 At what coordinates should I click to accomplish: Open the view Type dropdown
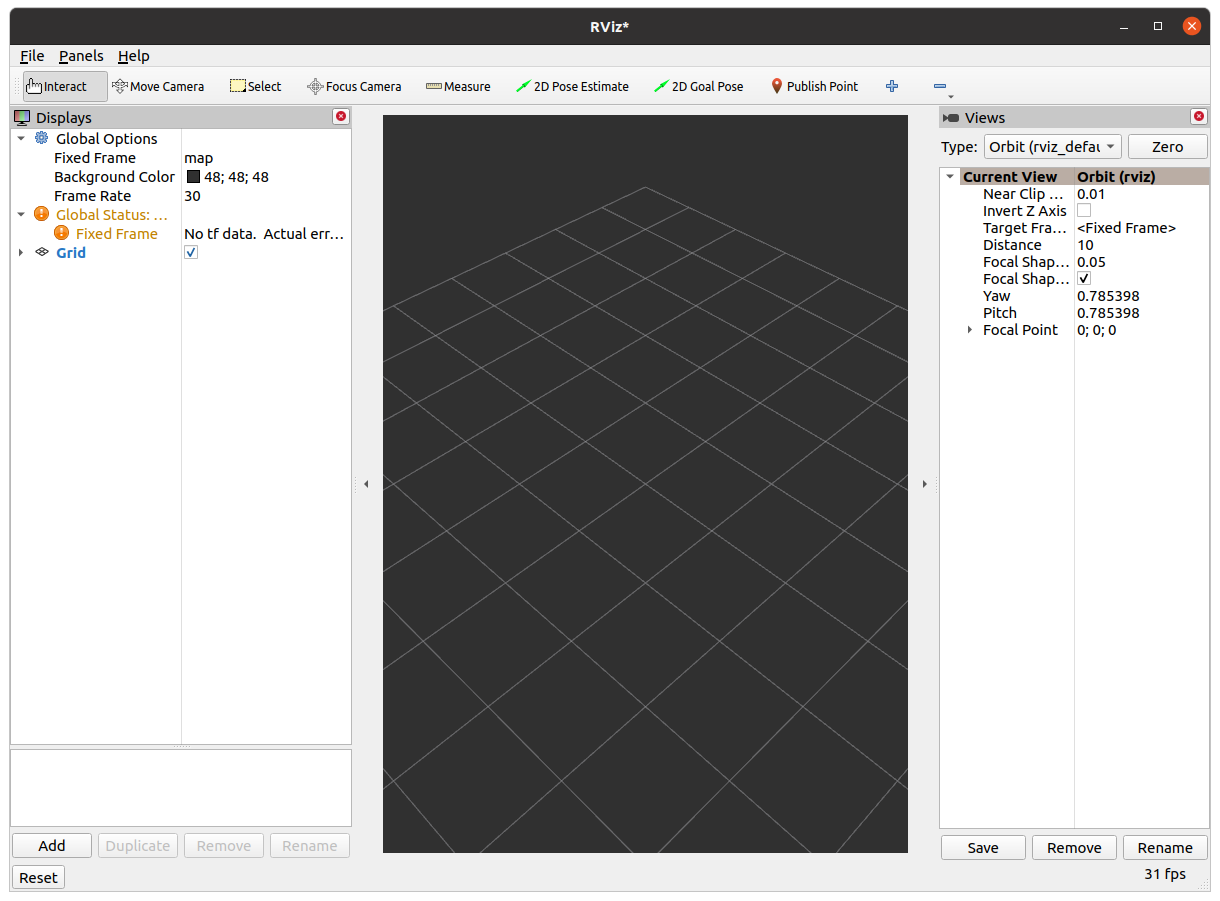[x=1053, y=147]
